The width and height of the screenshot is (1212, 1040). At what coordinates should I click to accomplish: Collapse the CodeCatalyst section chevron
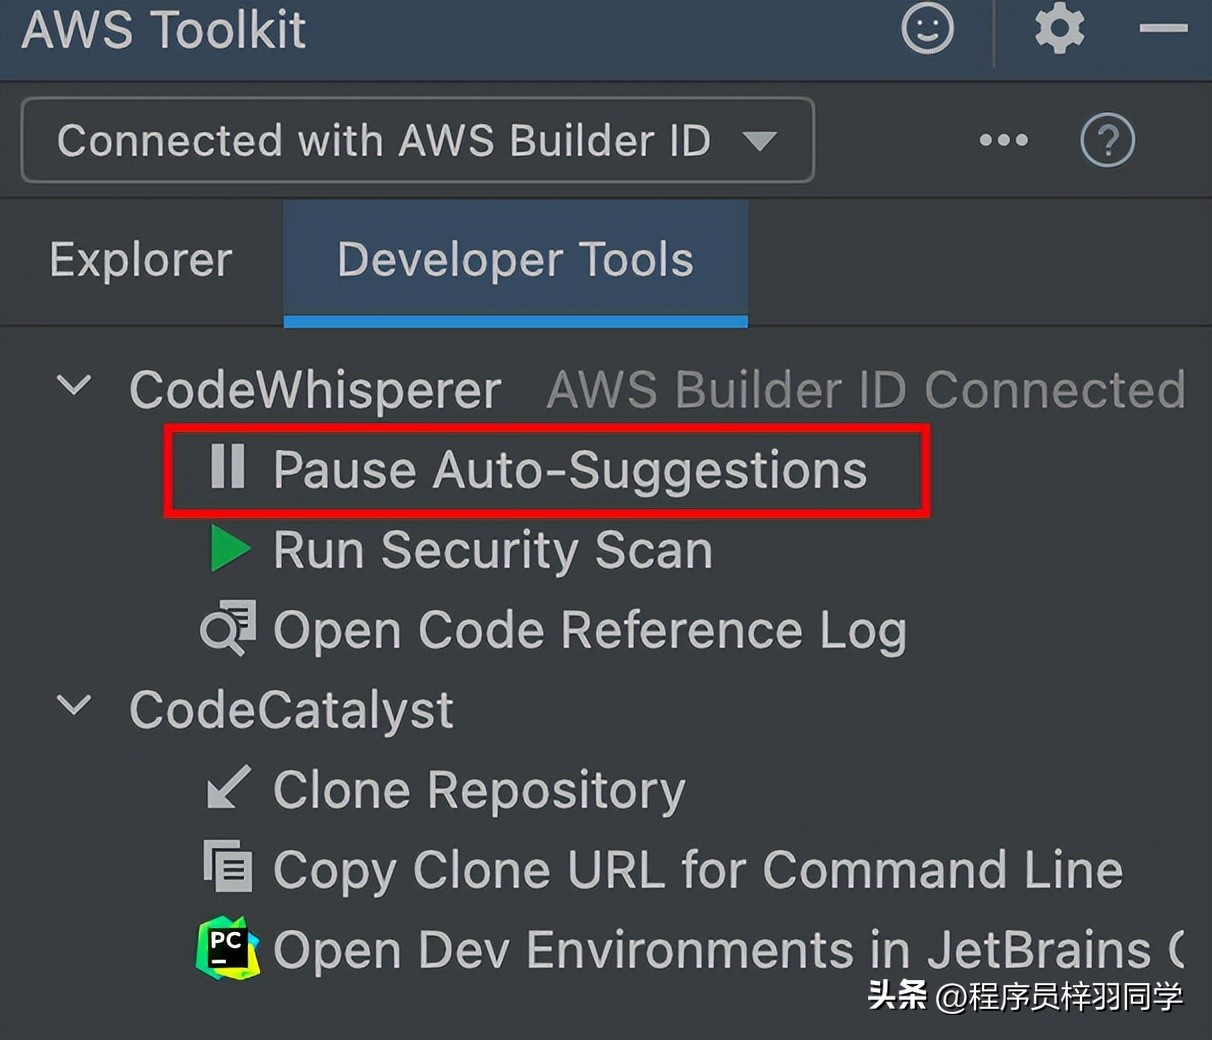(x=75, y=705)
